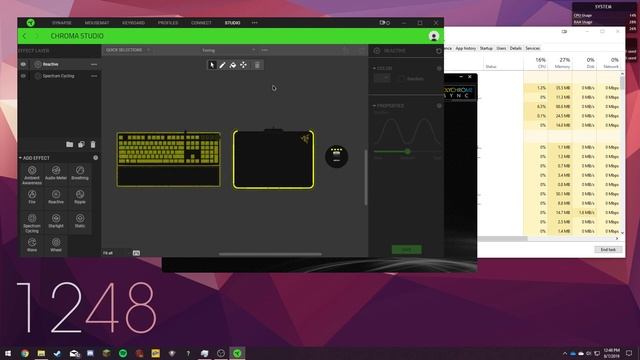Image resolution: width=640 pixels, height=360 pixels.
Task: Click the add group folder icon under layers
Action: coord(69,144)
